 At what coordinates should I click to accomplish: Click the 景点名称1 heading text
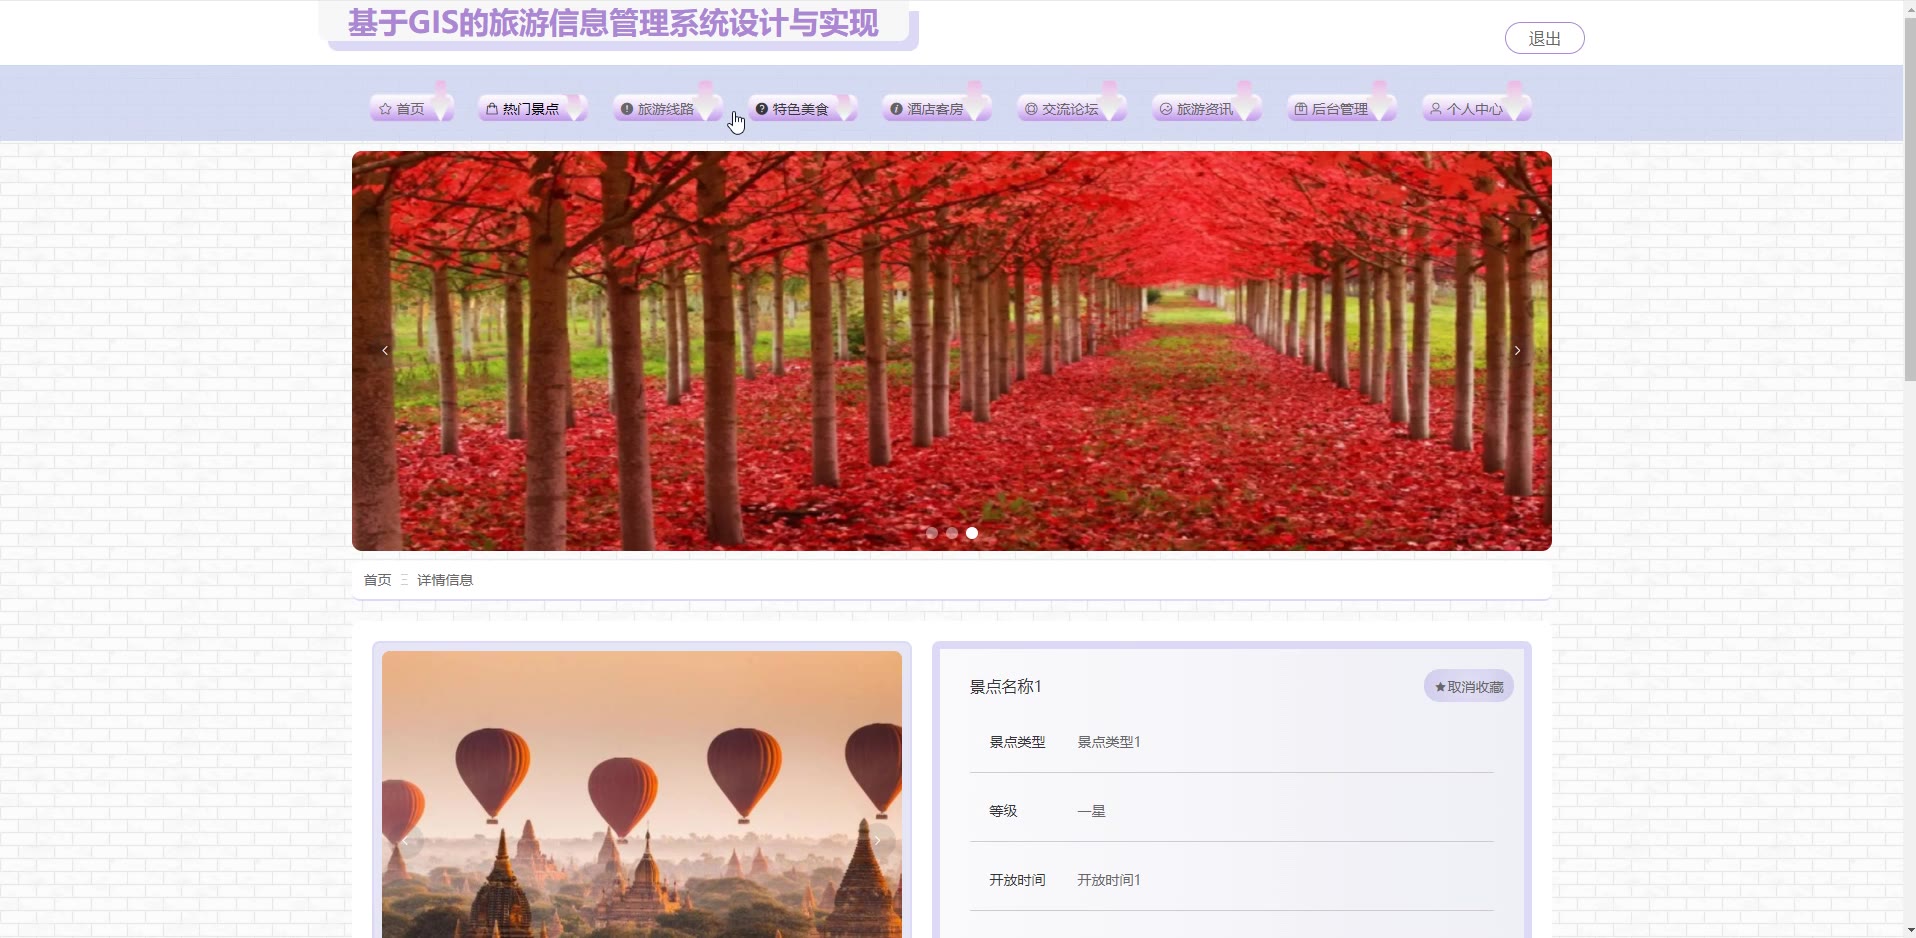coord(1005,687)
